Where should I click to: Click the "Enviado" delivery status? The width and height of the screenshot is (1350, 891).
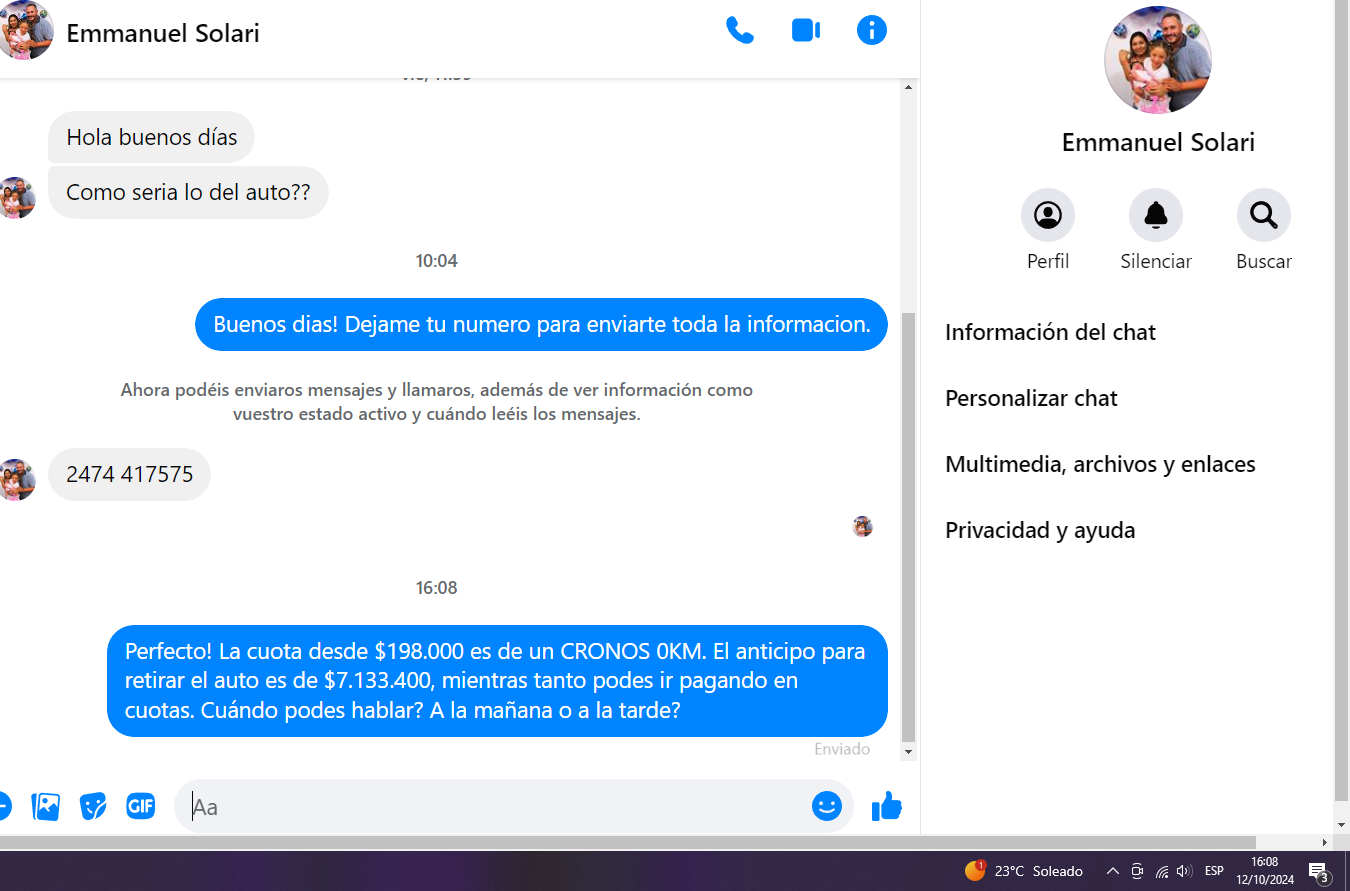click(x=842, y=749)
